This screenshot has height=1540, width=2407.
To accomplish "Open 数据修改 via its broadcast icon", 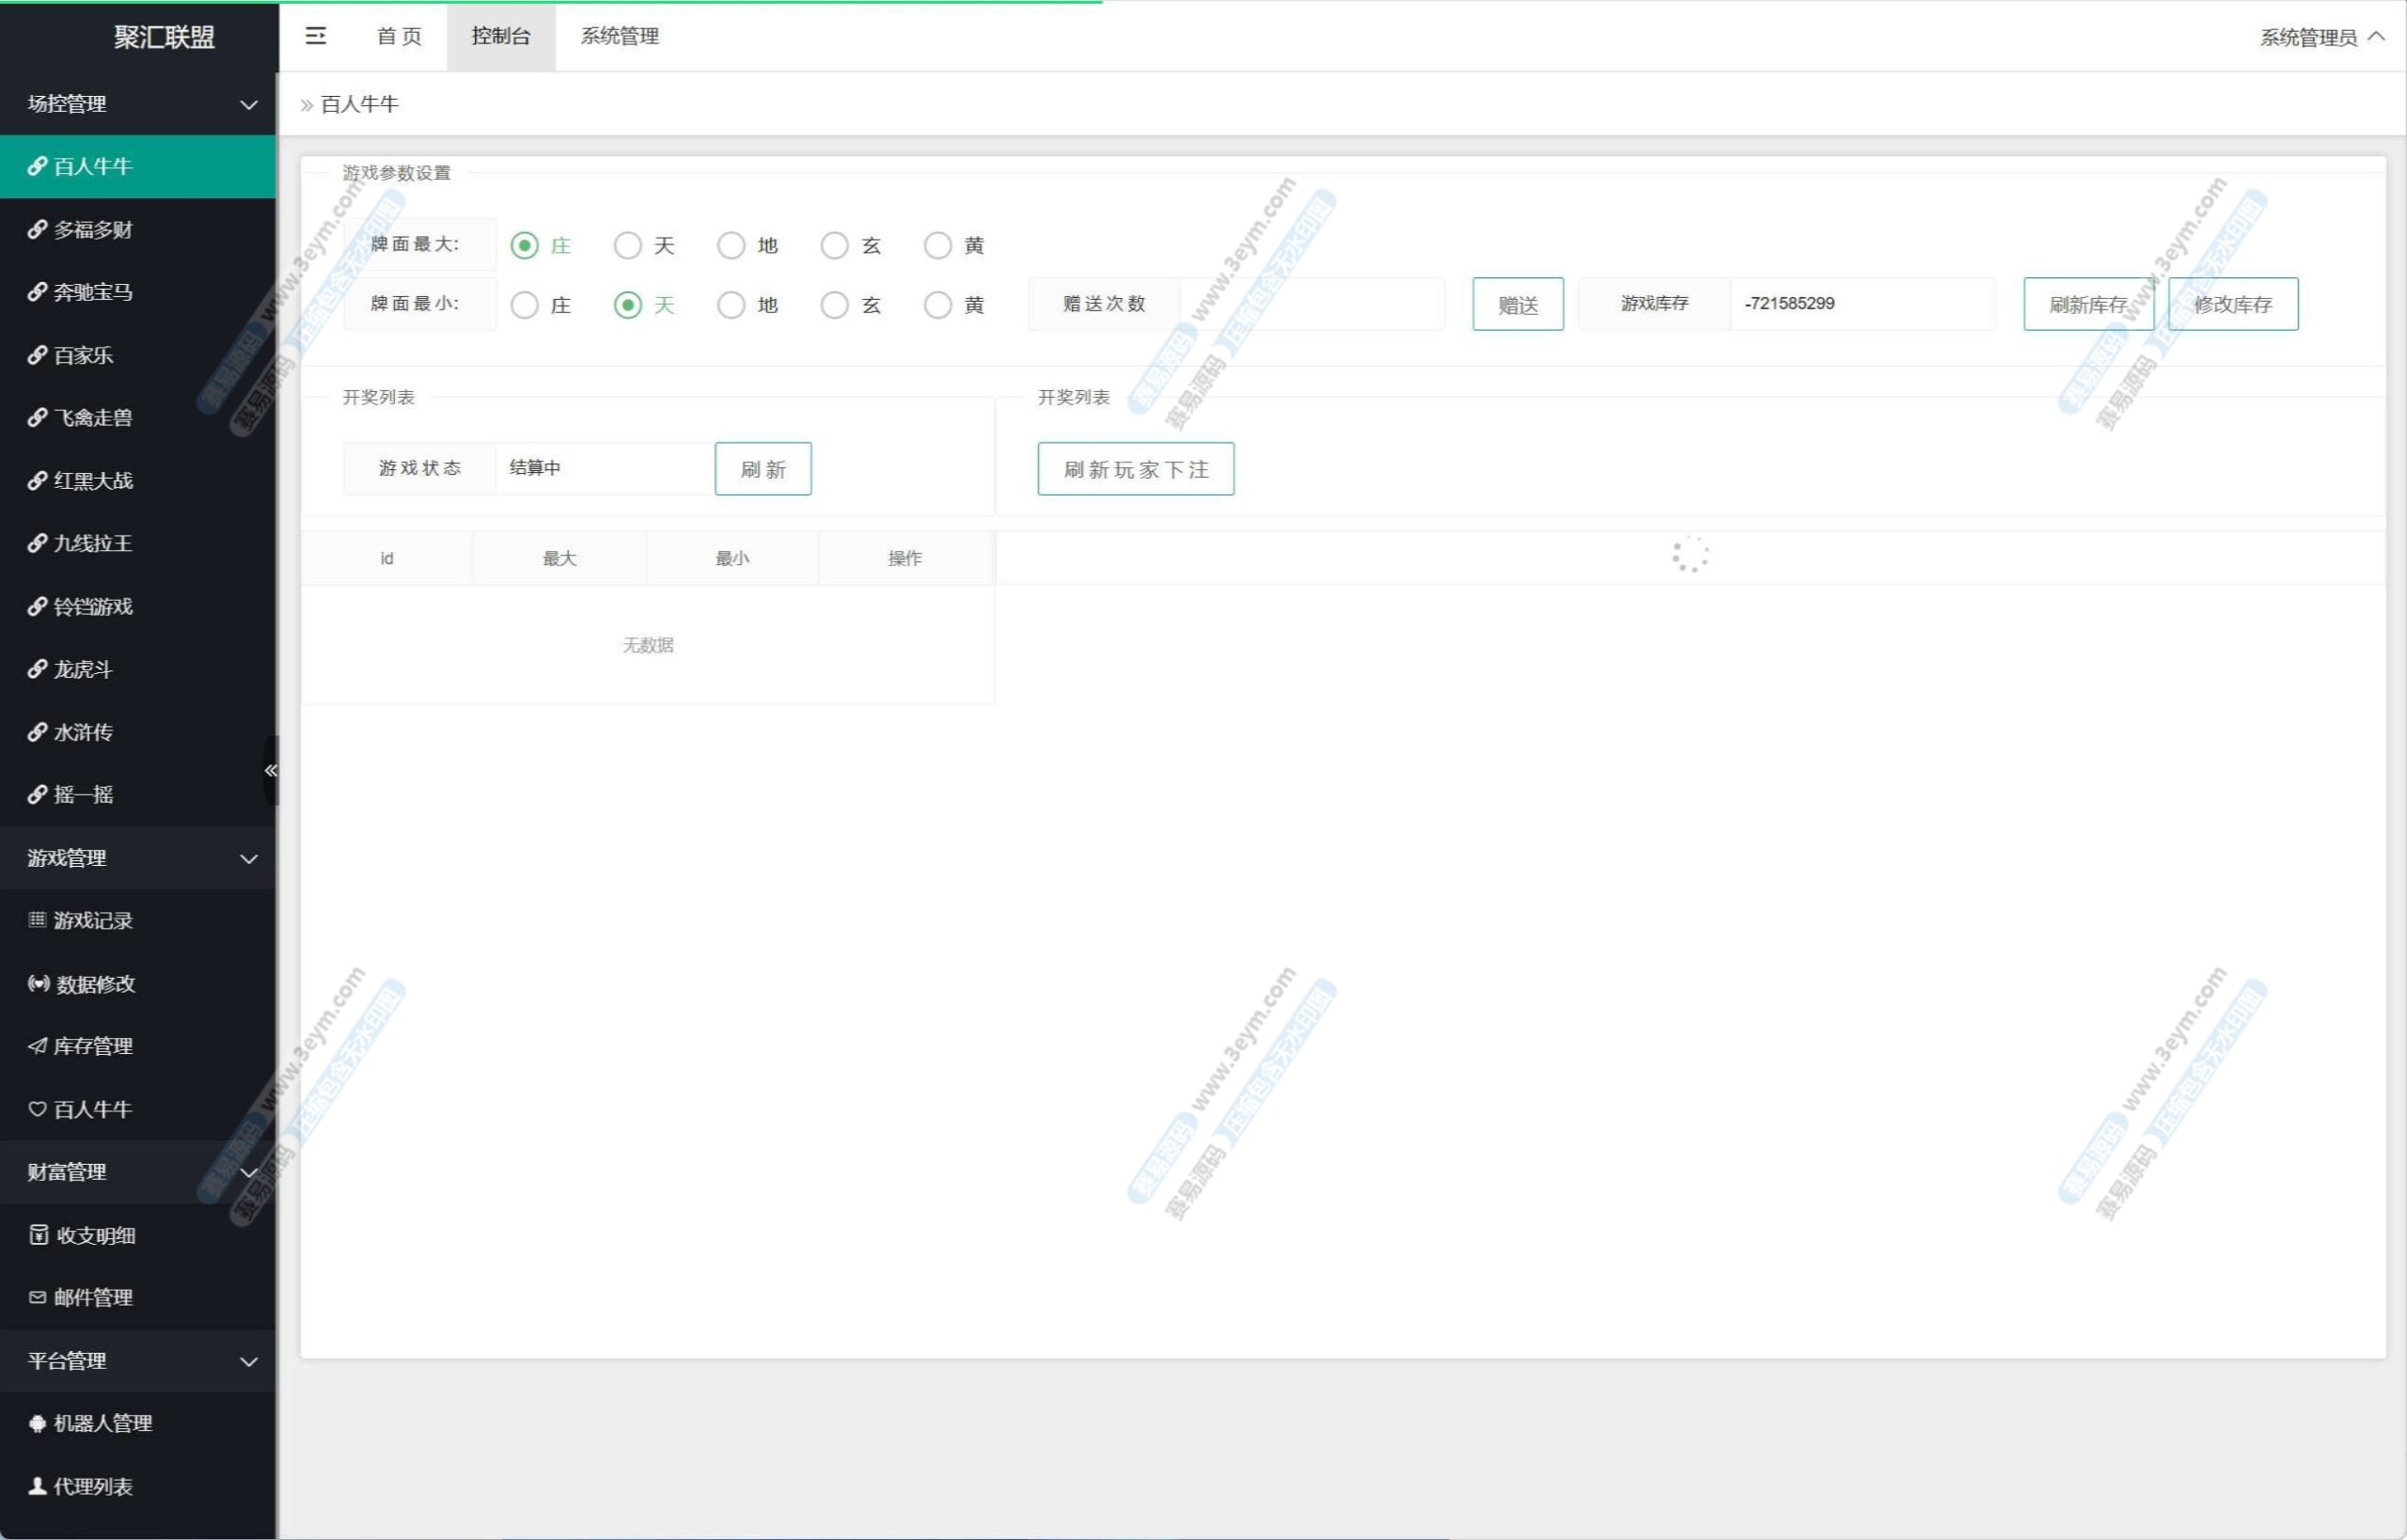I will (38, 983).
